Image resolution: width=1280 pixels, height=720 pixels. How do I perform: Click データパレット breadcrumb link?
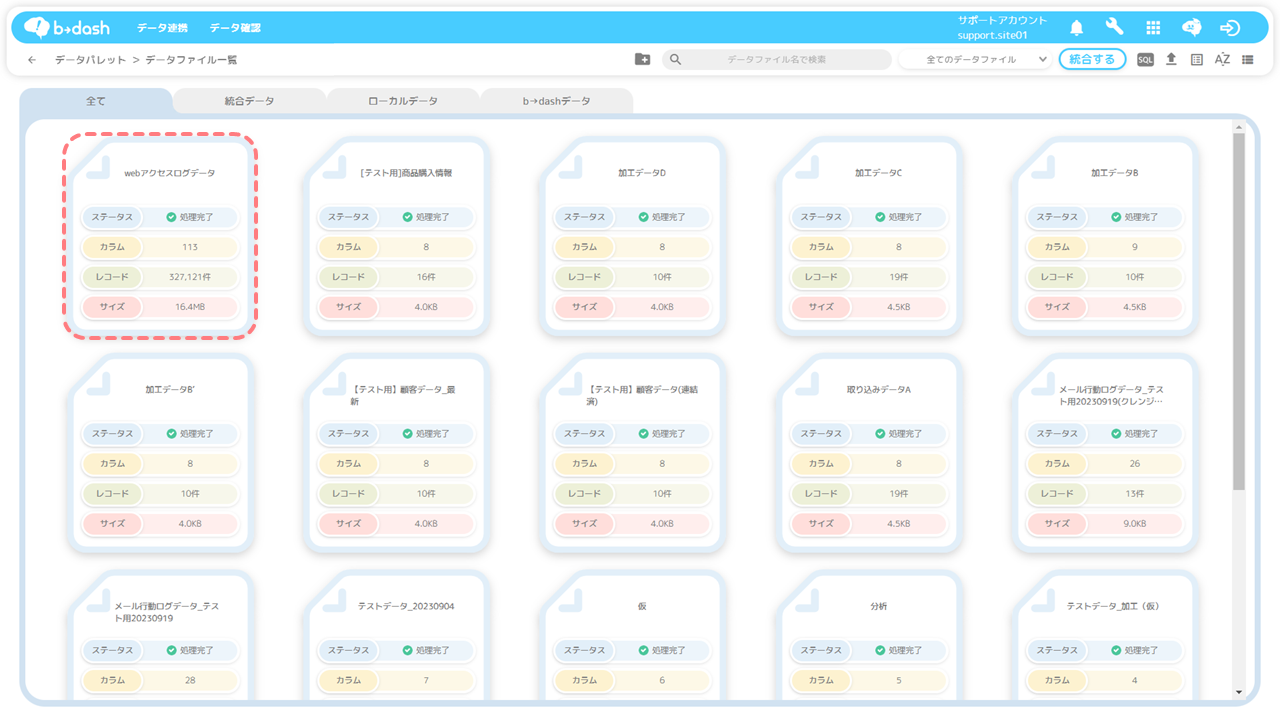pyautogui.click(x=91, y=60)
